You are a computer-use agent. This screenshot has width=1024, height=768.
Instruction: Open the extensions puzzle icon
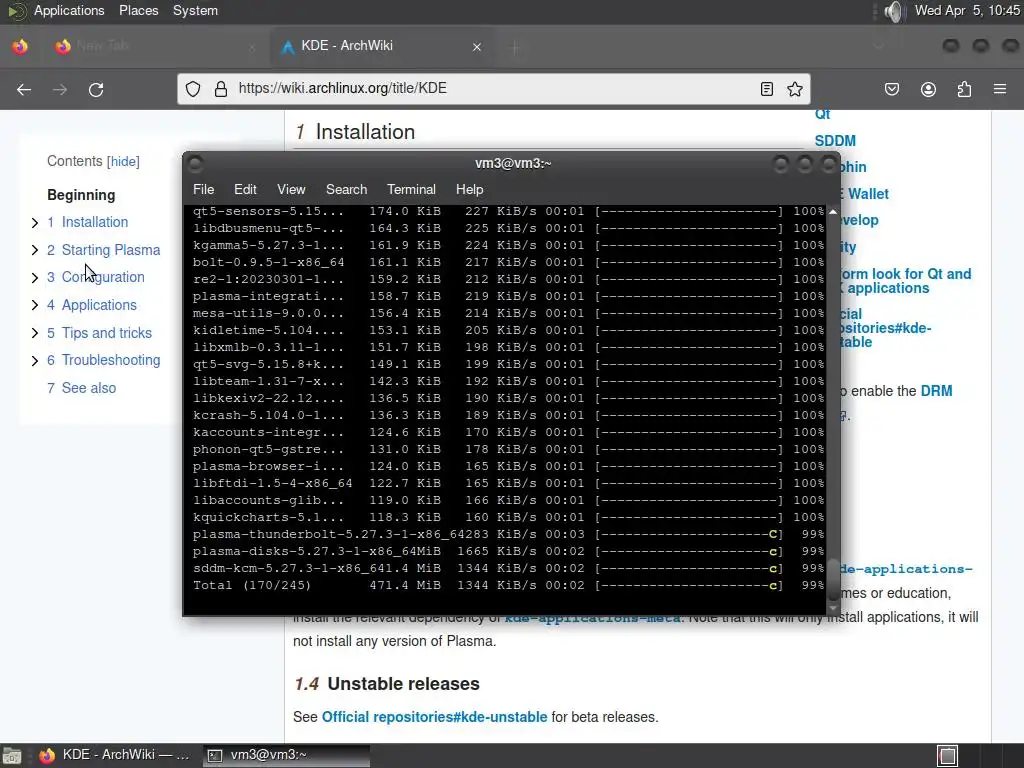(x=964, y=89)
